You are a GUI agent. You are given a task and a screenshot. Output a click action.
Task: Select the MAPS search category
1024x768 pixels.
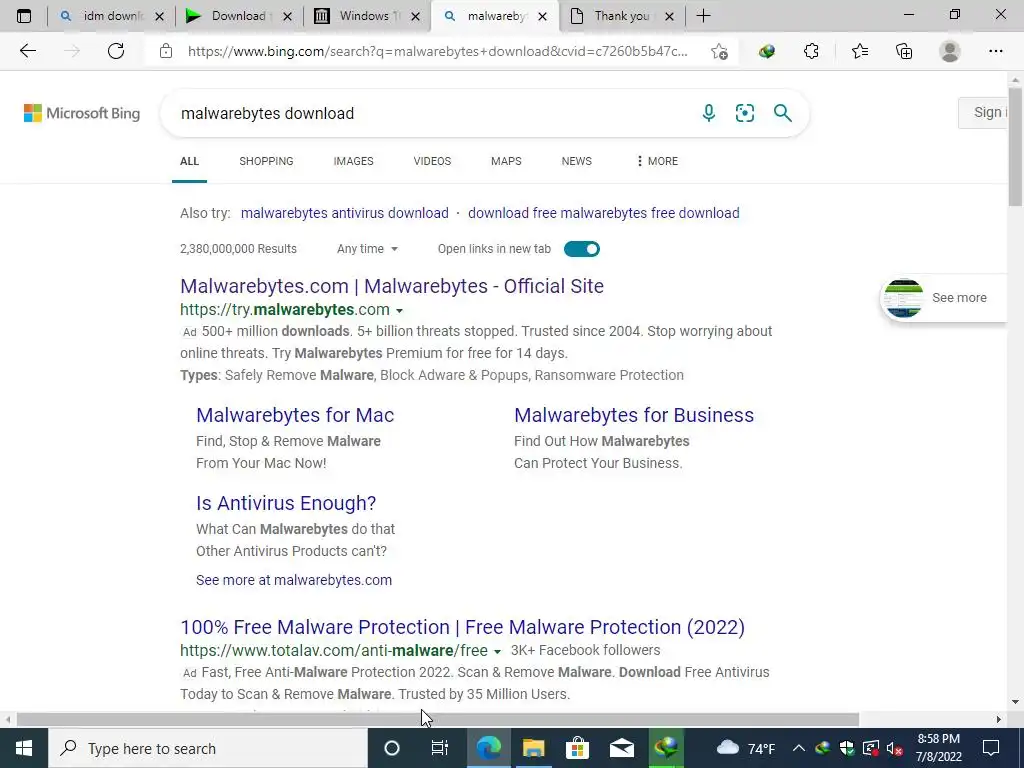click(506, 161)
